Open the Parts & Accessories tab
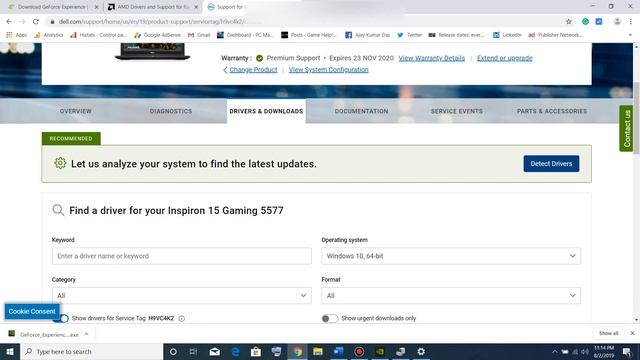 (552, 111)
